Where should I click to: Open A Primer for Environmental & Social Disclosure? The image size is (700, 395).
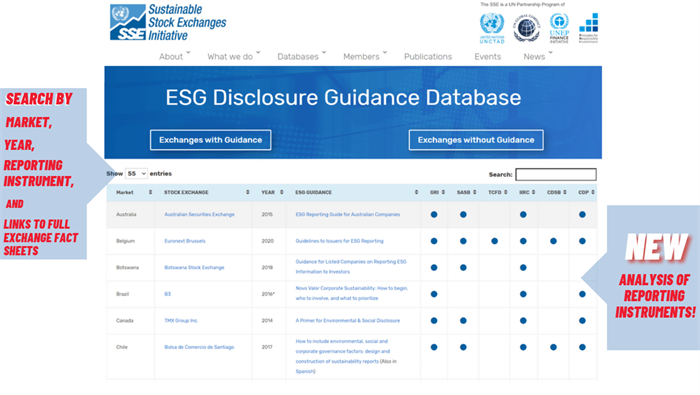[x=348, y=320]
